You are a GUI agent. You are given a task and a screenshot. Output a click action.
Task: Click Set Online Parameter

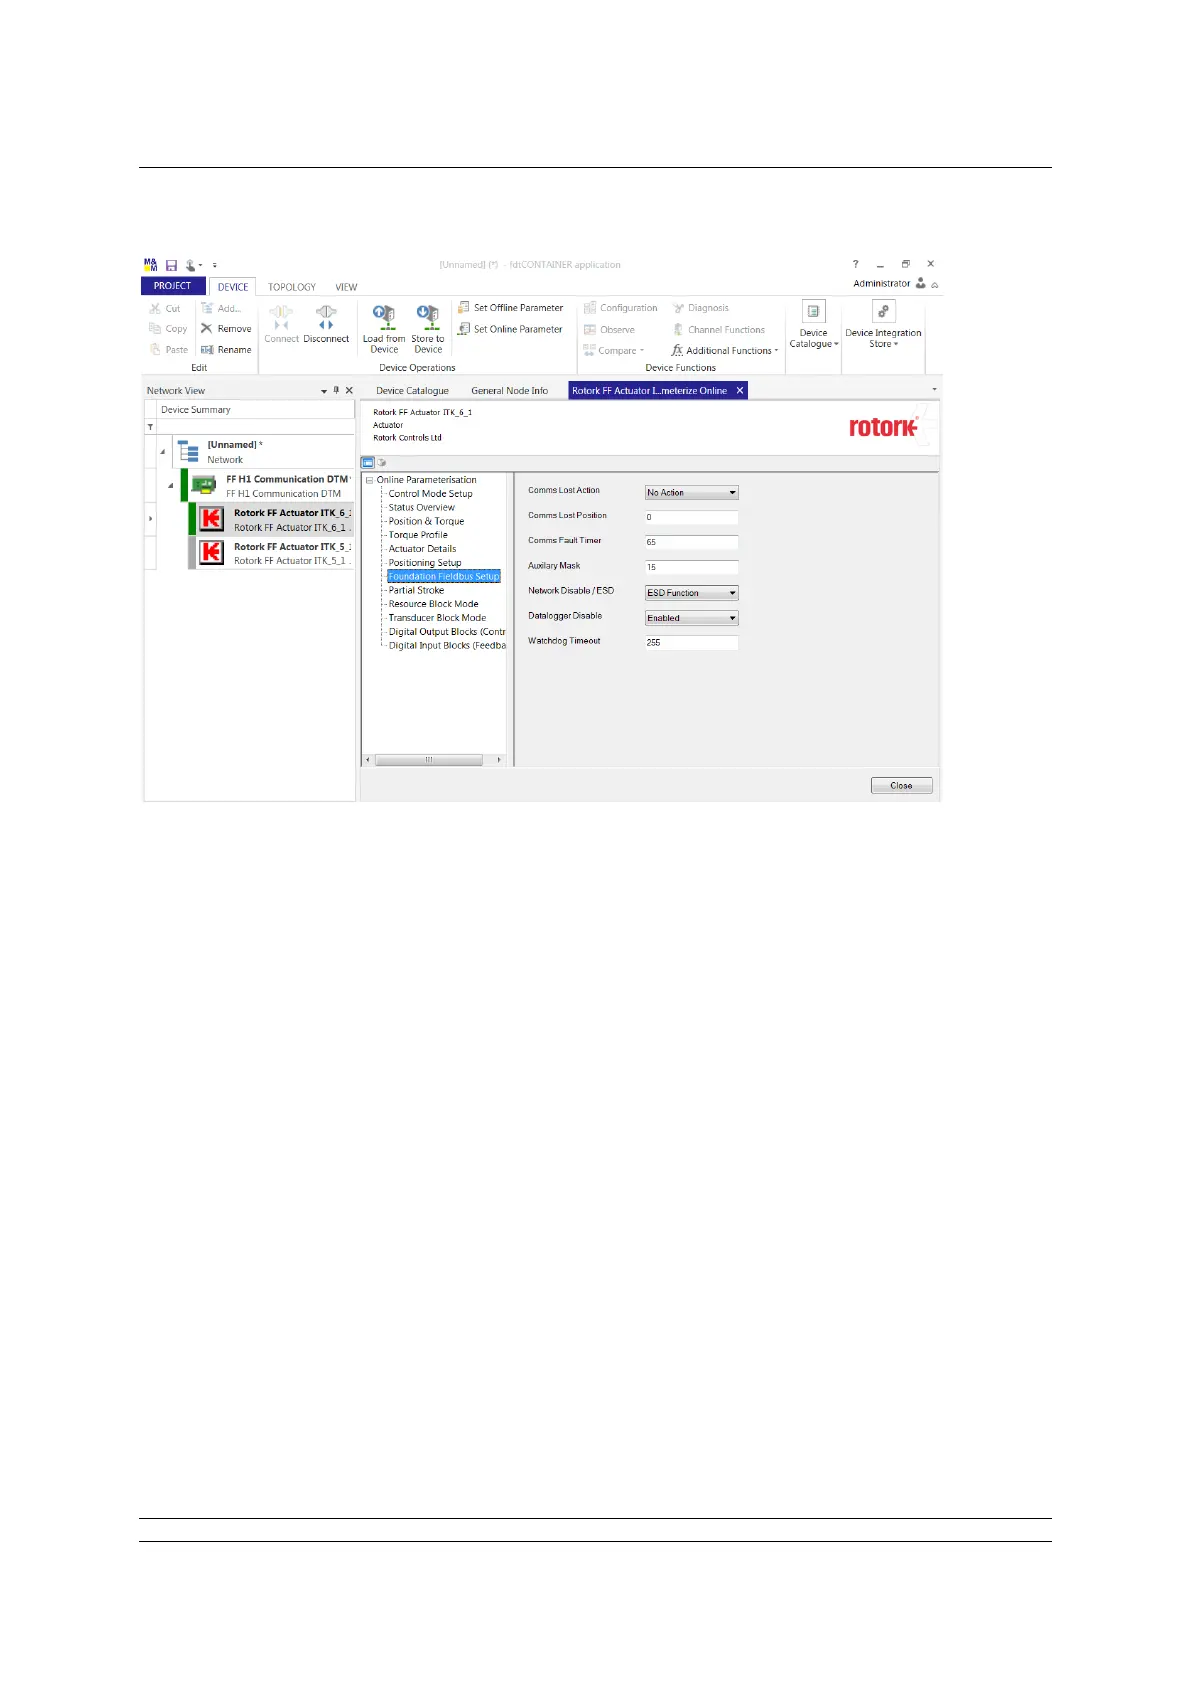pos(510,329)
